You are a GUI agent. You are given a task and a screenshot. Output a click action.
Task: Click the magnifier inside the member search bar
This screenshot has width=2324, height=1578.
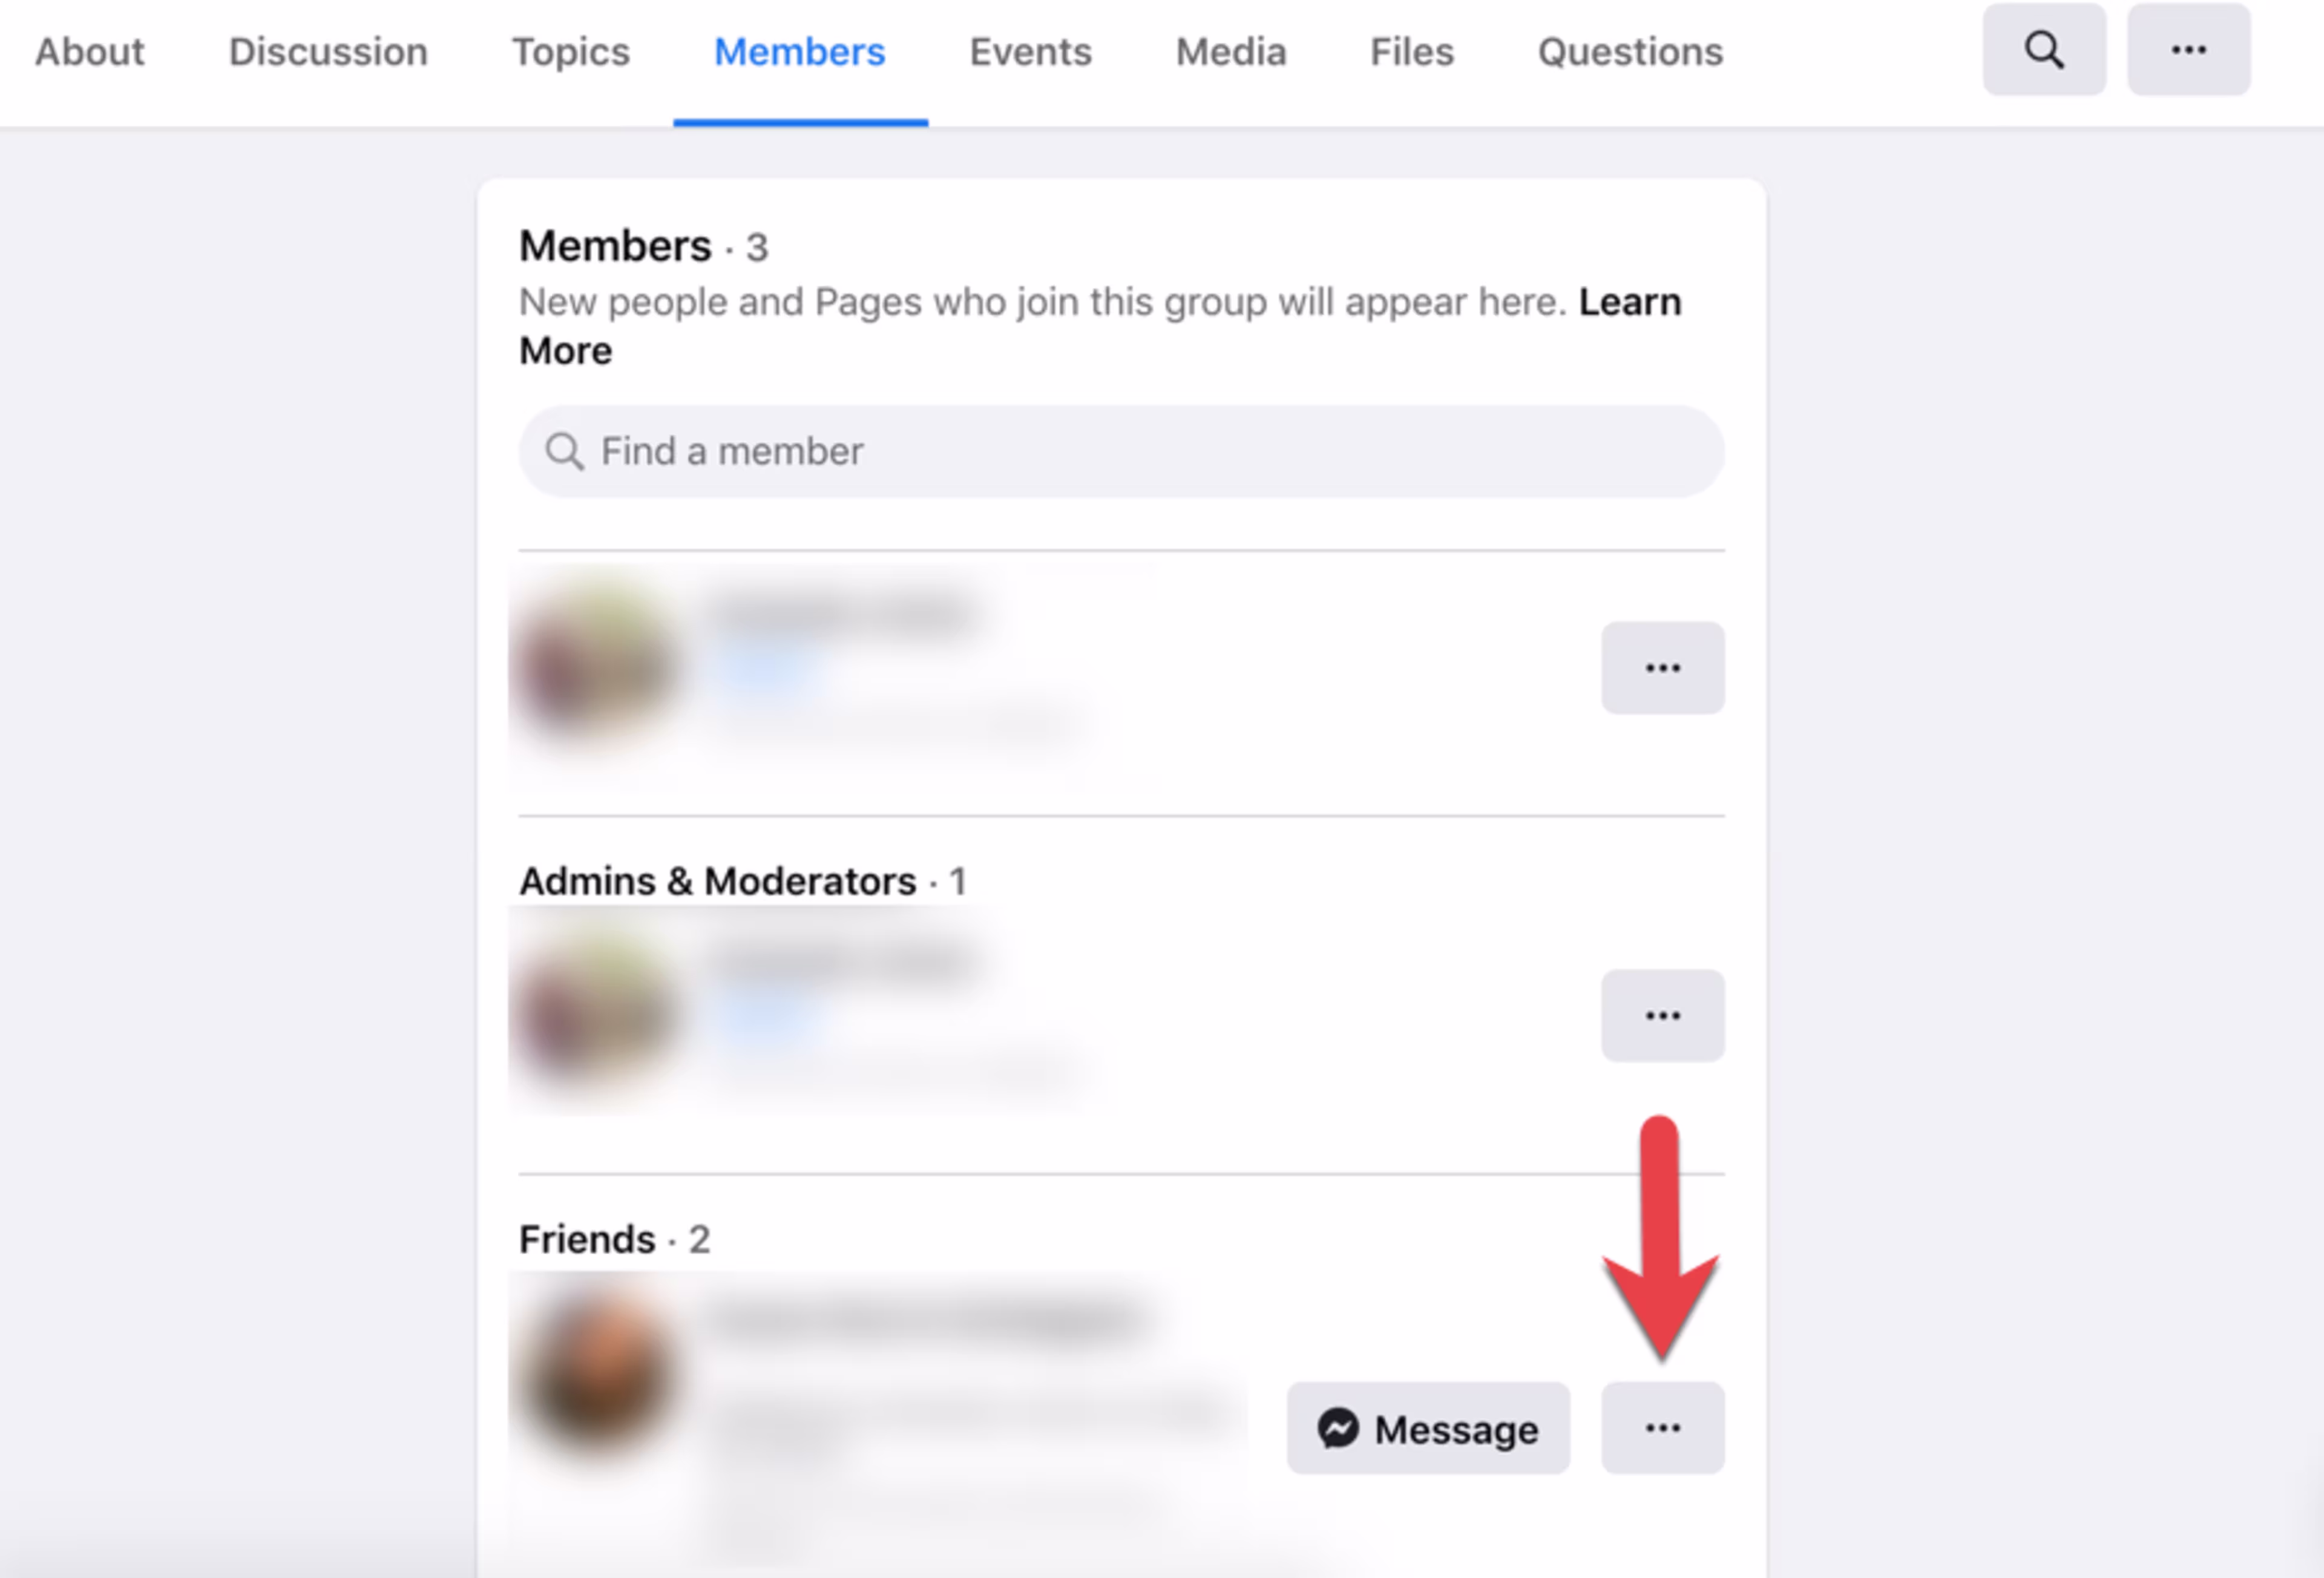(564, 451)
